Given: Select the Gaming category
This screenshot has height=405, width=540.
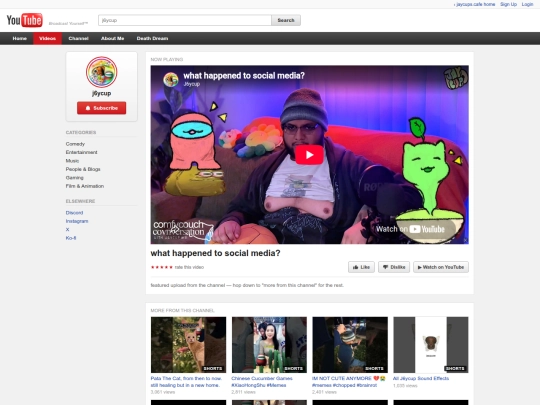Looking at the screenshot, I should (74, 178).
